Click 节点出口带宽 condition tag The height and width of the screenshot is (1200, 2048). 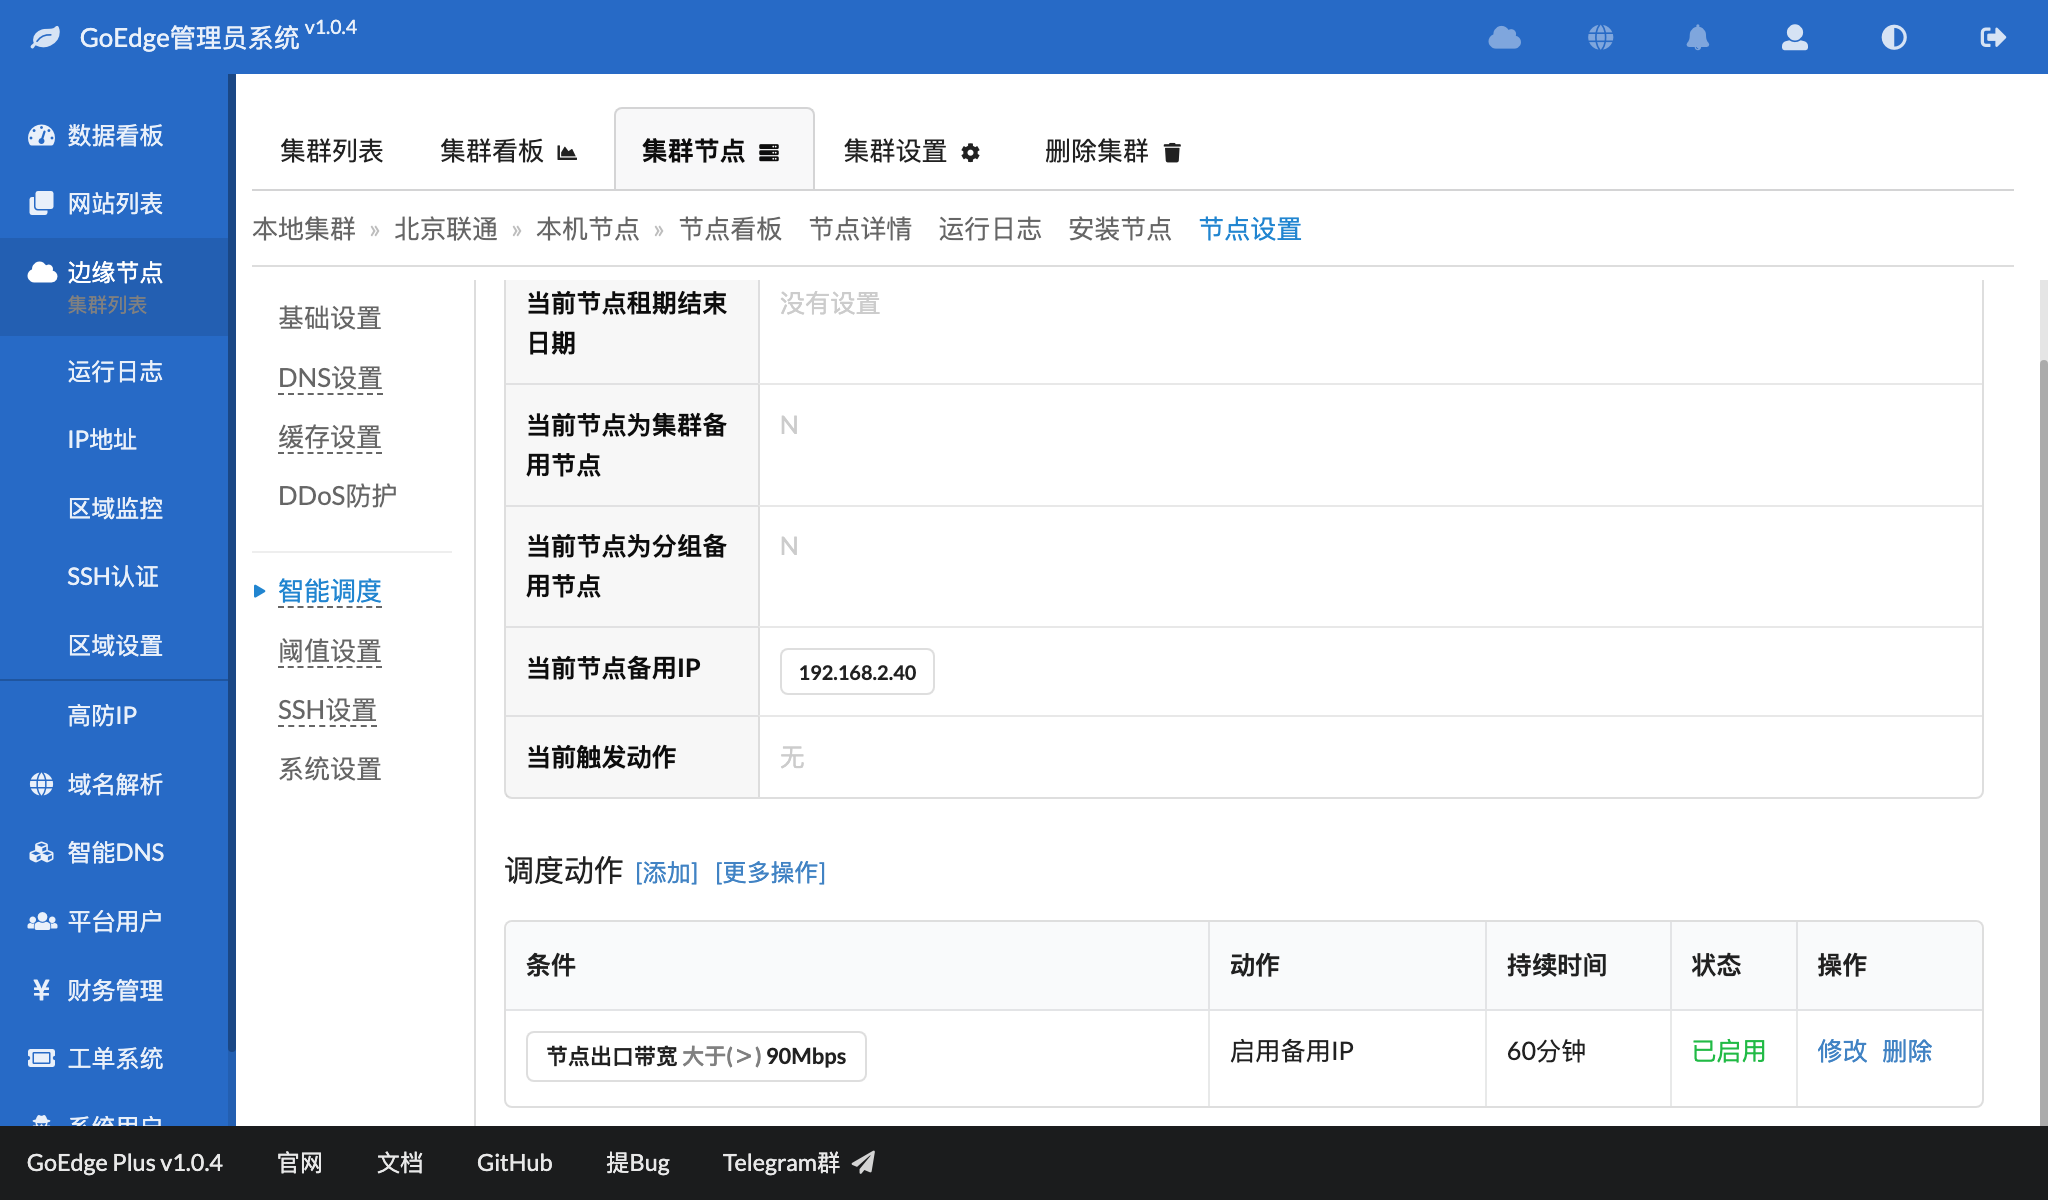click(x=696, y=1057)
